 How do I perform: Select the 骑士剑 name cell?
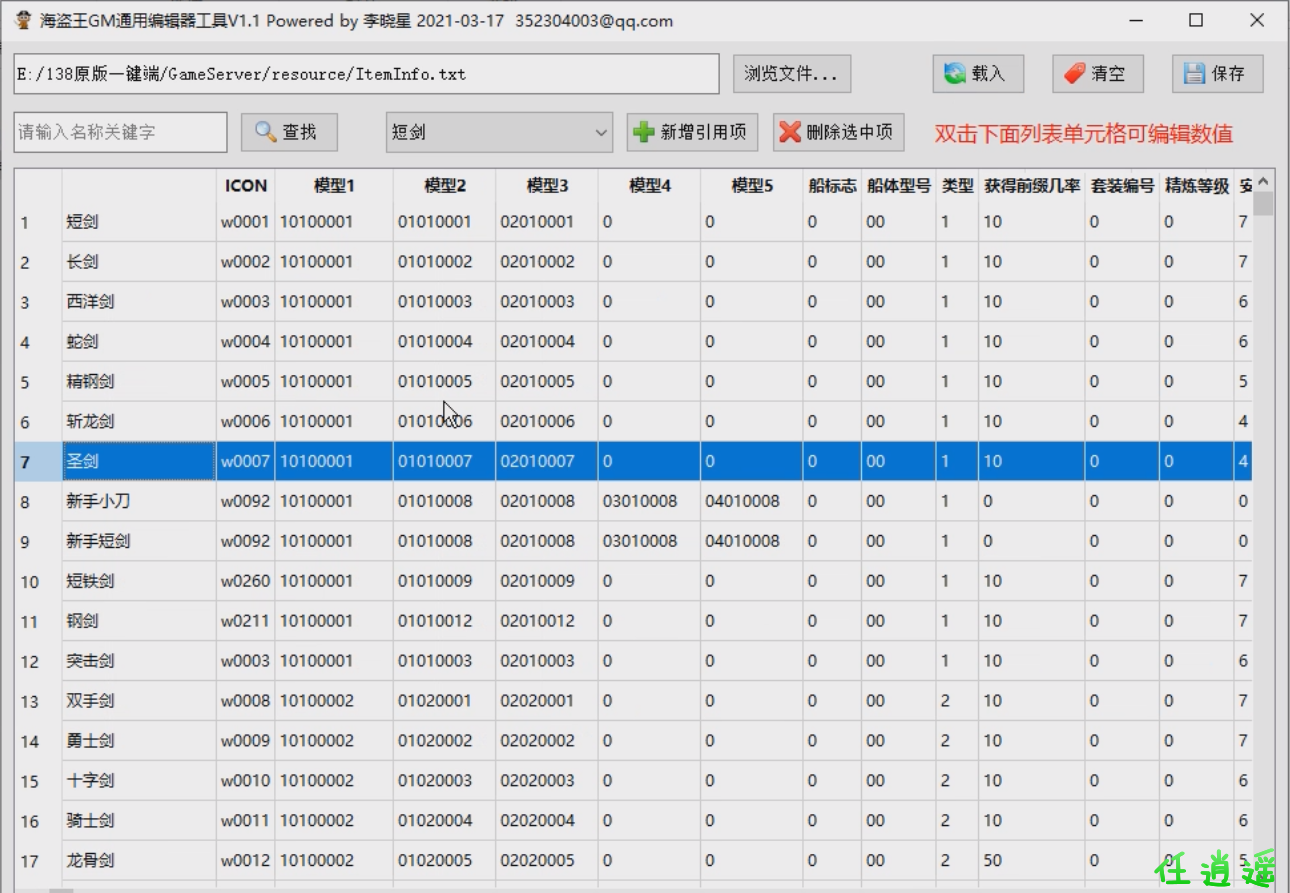139,821
